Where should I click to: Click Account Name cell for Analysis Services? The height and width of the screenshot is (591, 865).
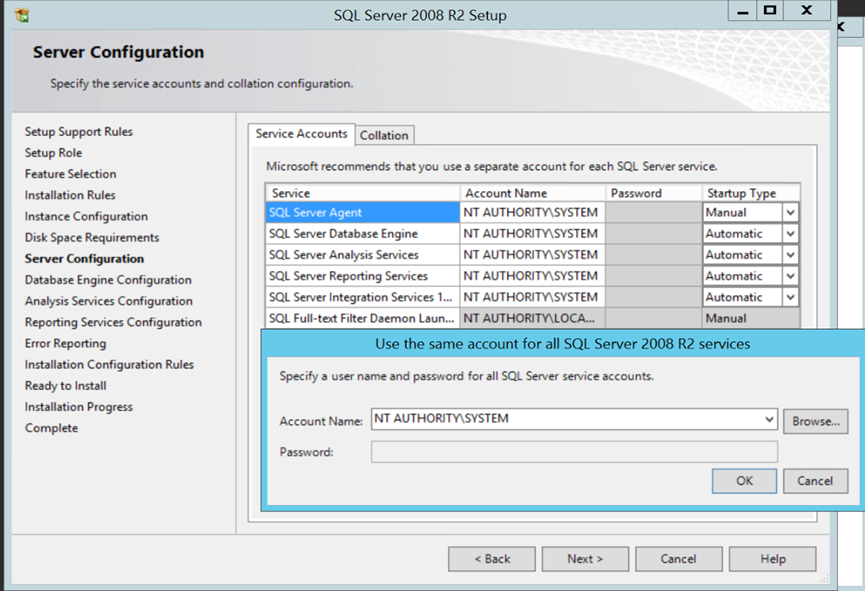(532, 255)
